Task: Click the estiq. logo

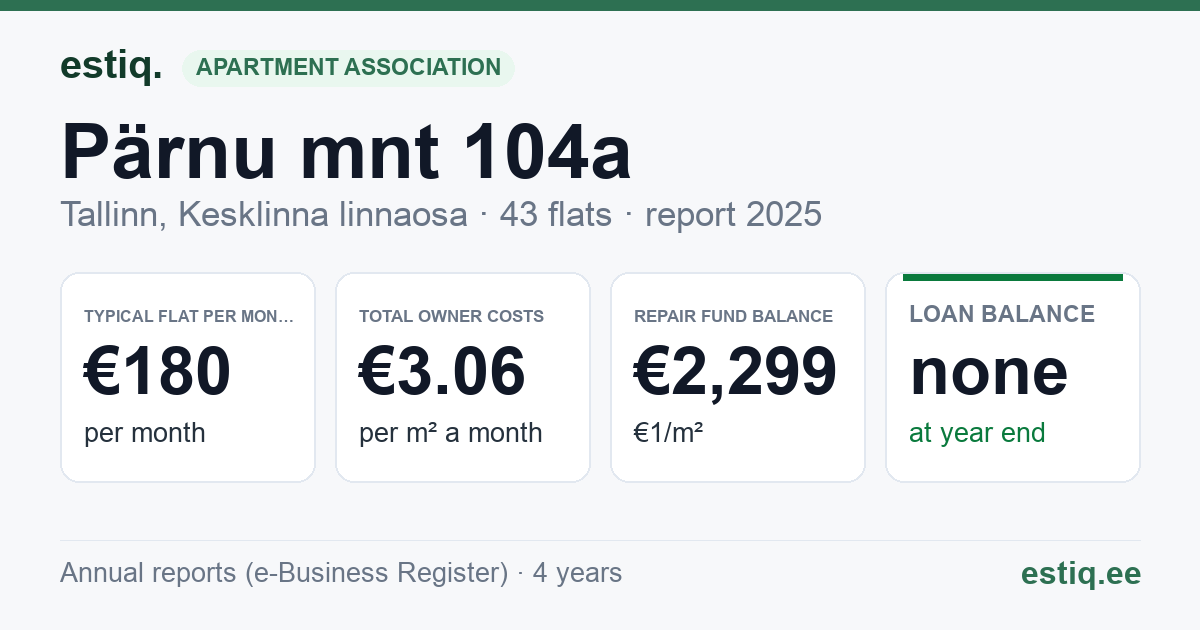Action: click(111, 67)
